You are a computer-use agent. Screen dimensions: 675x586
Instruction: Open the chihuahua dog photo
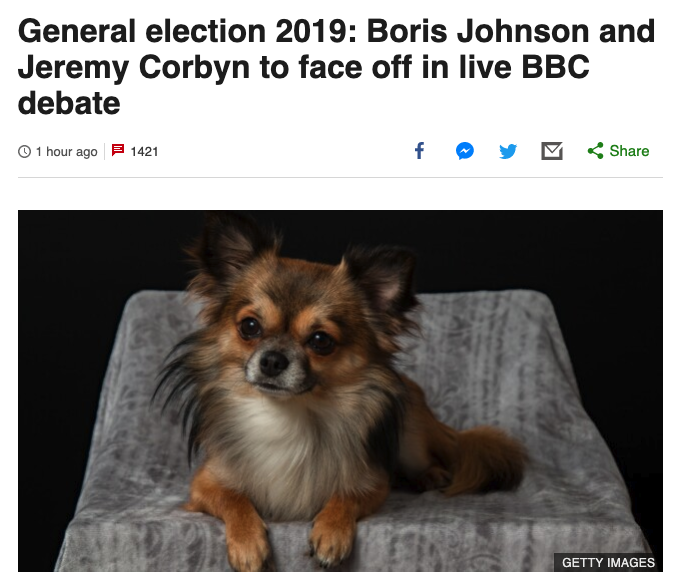point(340,391)
